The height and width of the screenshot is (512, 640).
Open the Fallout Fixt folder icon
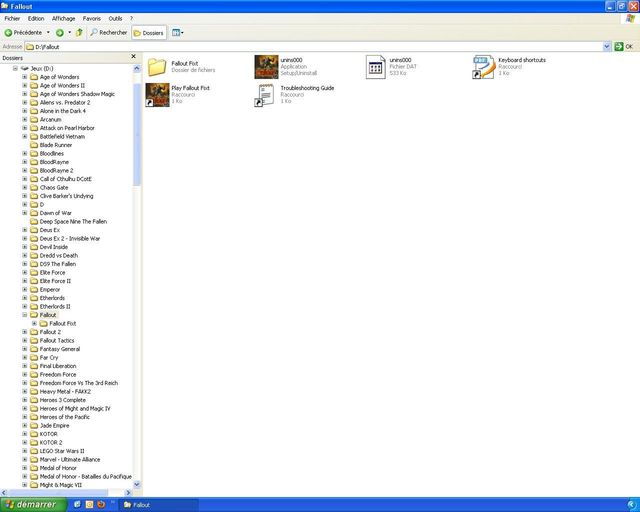tap(157, 67)
